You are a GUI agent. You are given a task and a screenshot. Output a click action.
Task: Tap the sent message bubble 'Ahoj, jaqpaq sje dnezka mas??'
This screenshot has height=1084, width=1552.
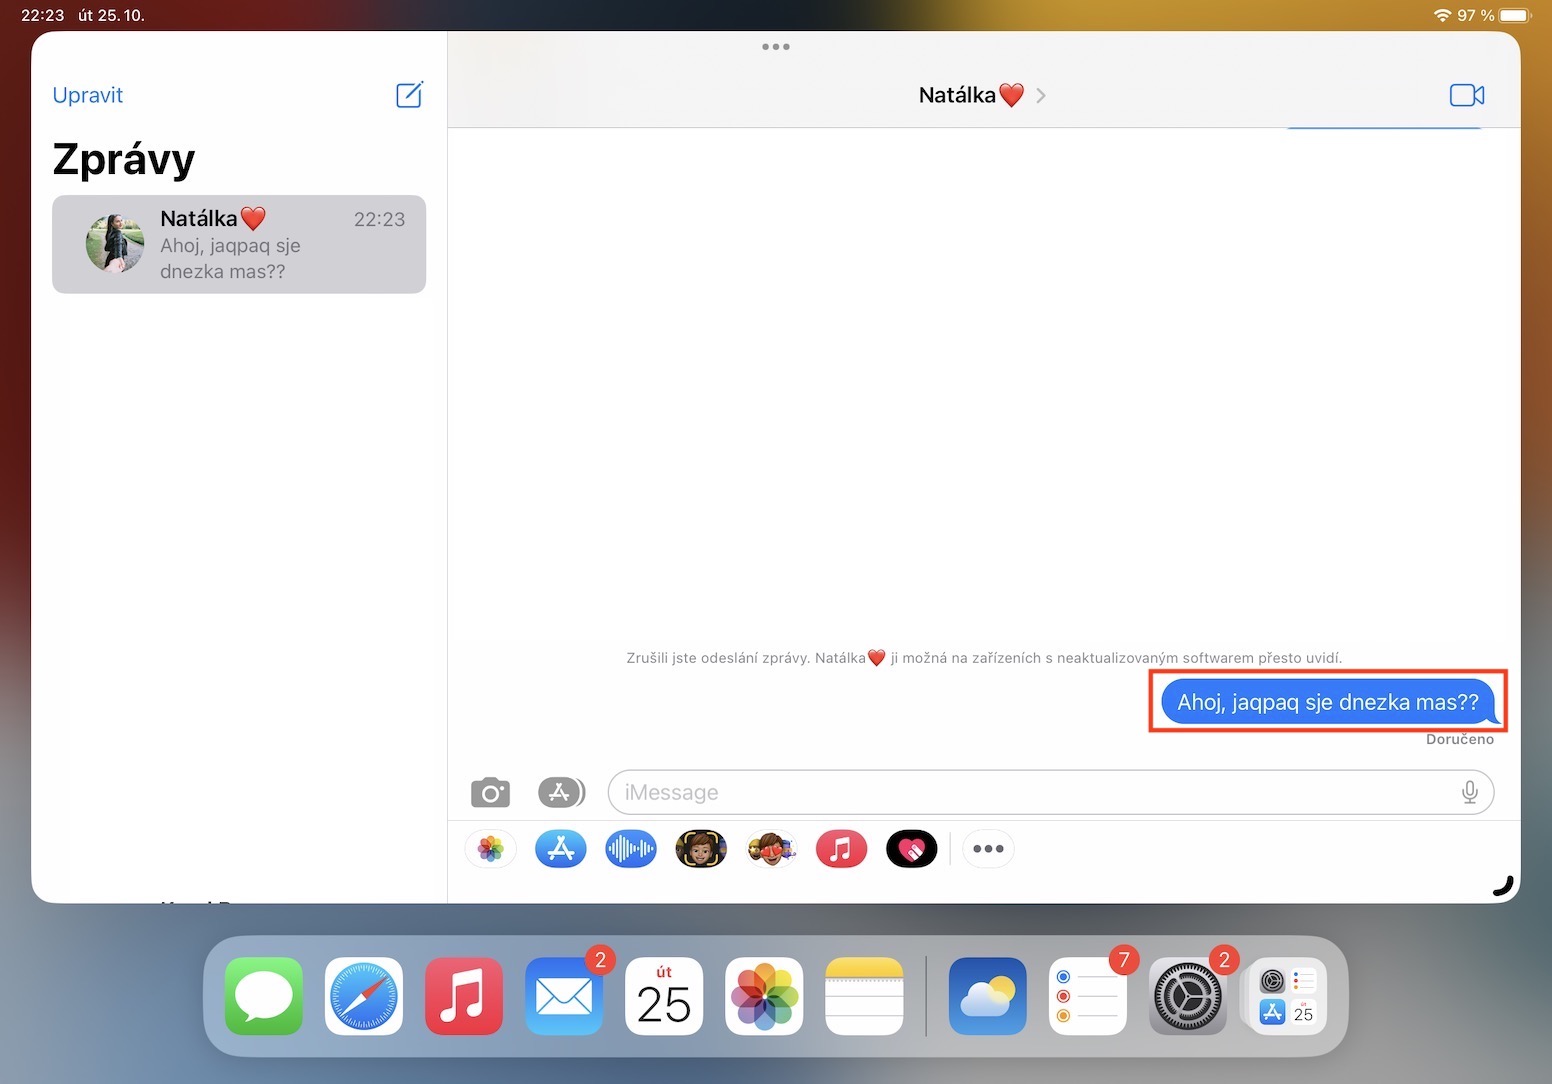tap(1328, 702)
